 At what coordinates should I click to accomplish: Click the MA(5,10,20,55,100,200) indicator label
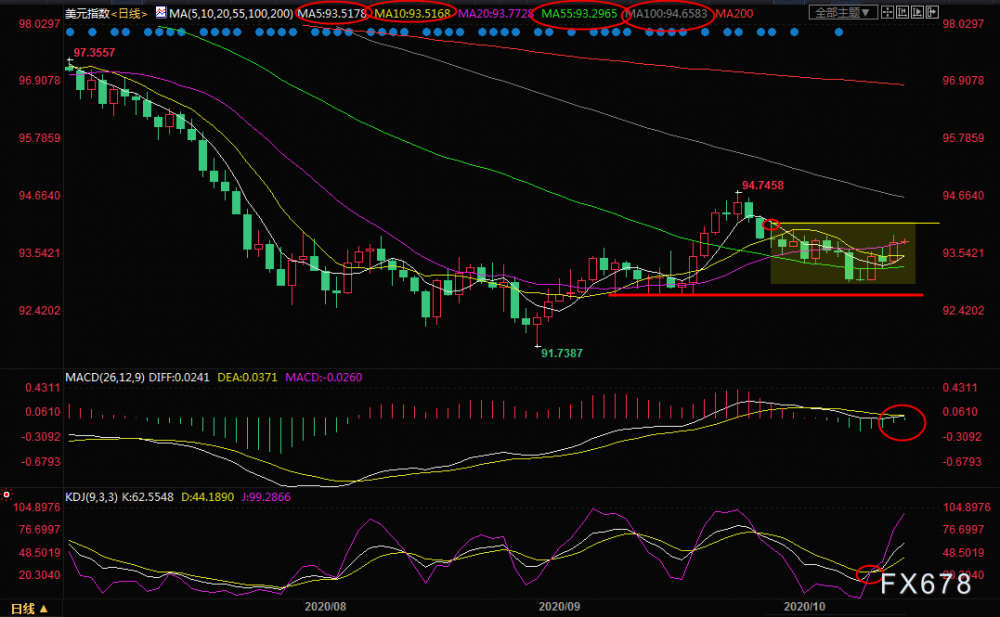pyautogui.click(x=232, y=13)
